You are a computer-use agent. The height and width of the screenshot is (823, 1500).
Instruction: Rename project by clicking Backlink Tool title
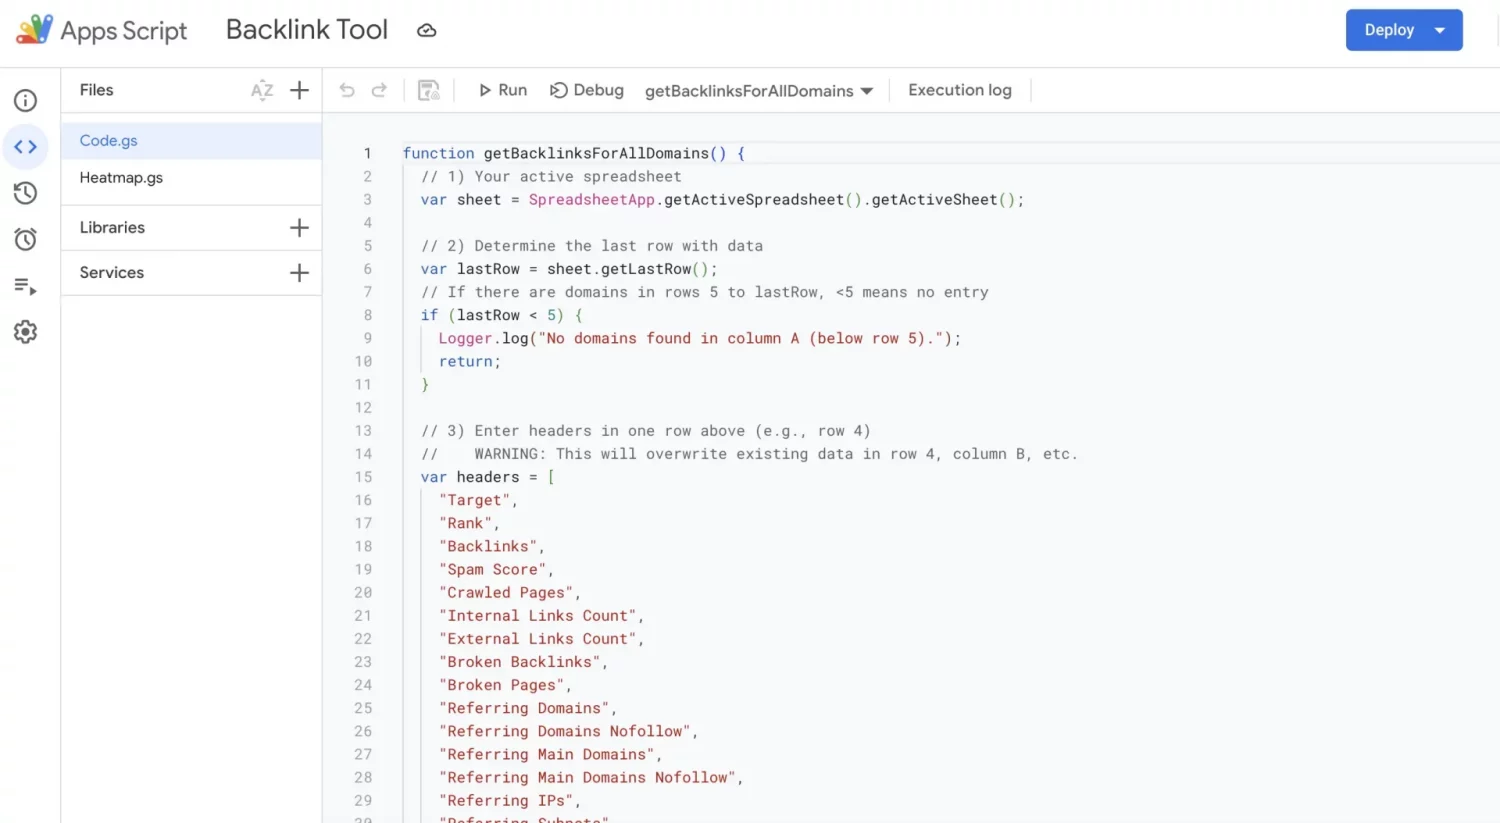(307, 30)
